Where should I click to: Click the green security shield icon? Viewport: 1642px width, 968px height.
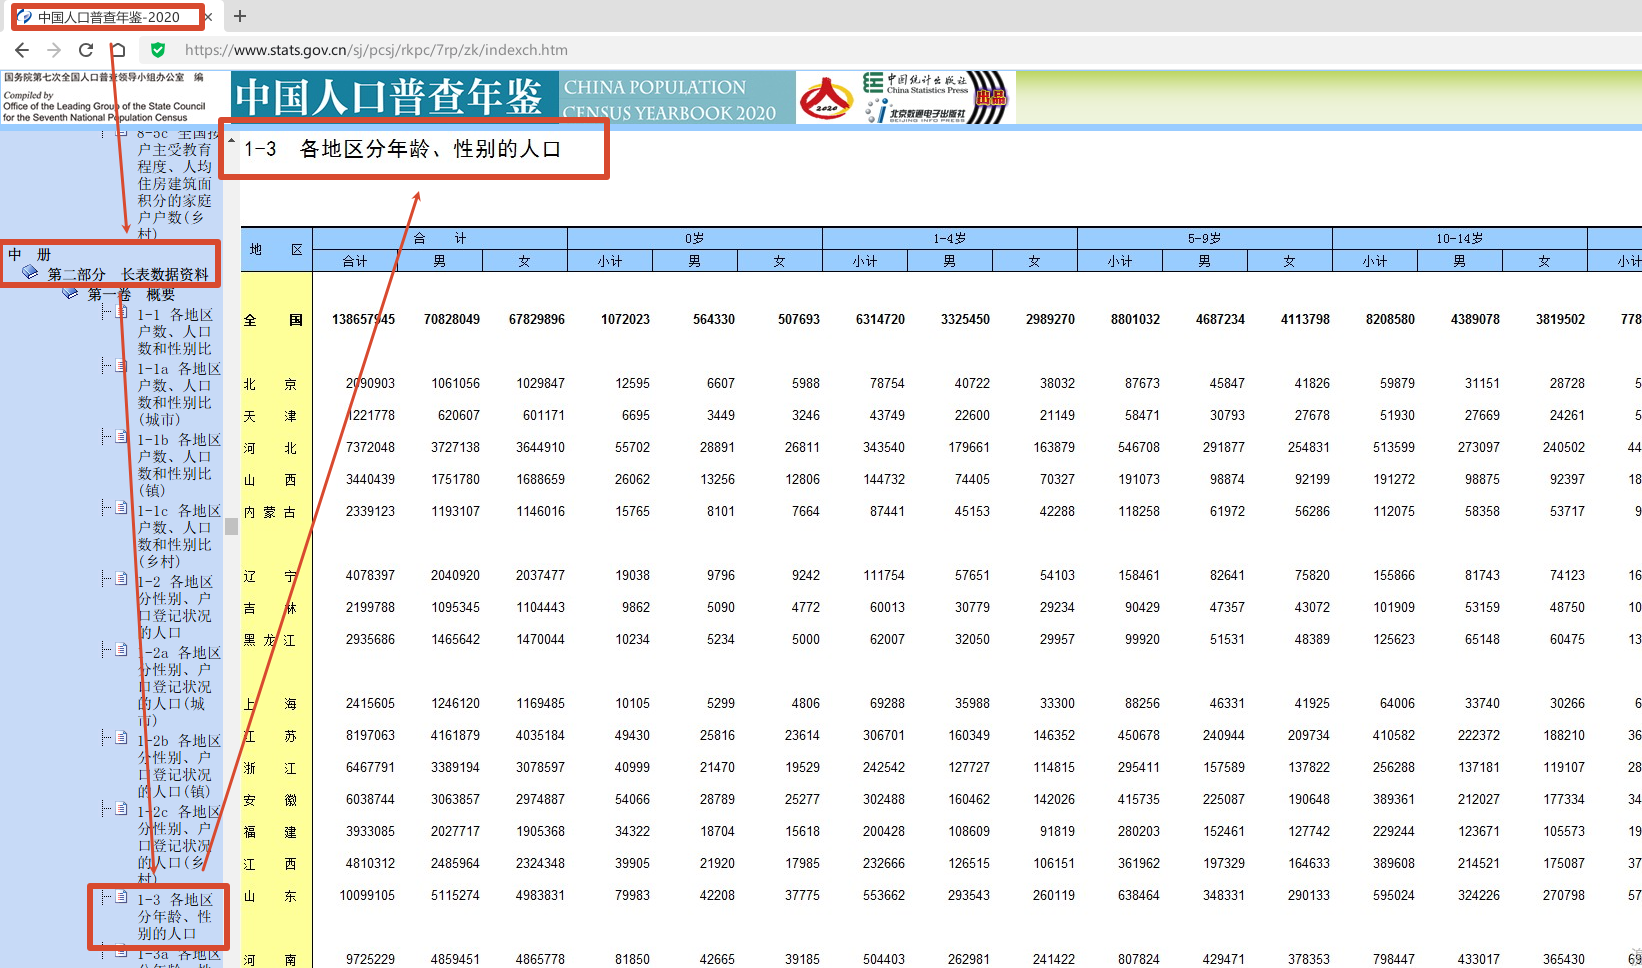(x=157, y=50)
